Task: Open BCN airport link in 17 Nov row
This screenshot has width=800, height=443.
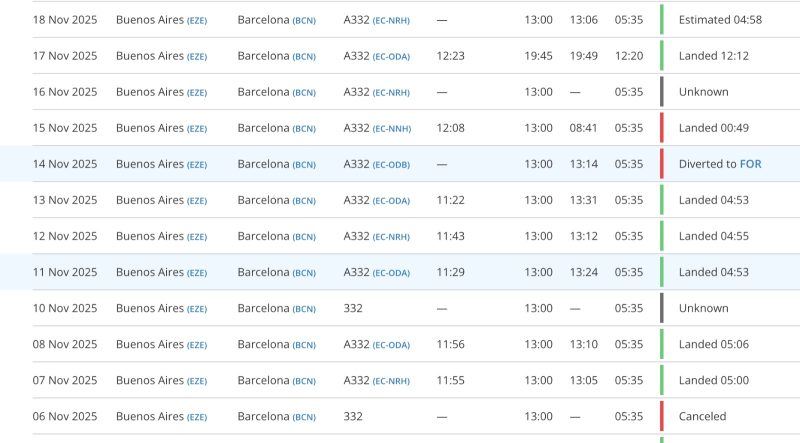Action: click(304, 56)
